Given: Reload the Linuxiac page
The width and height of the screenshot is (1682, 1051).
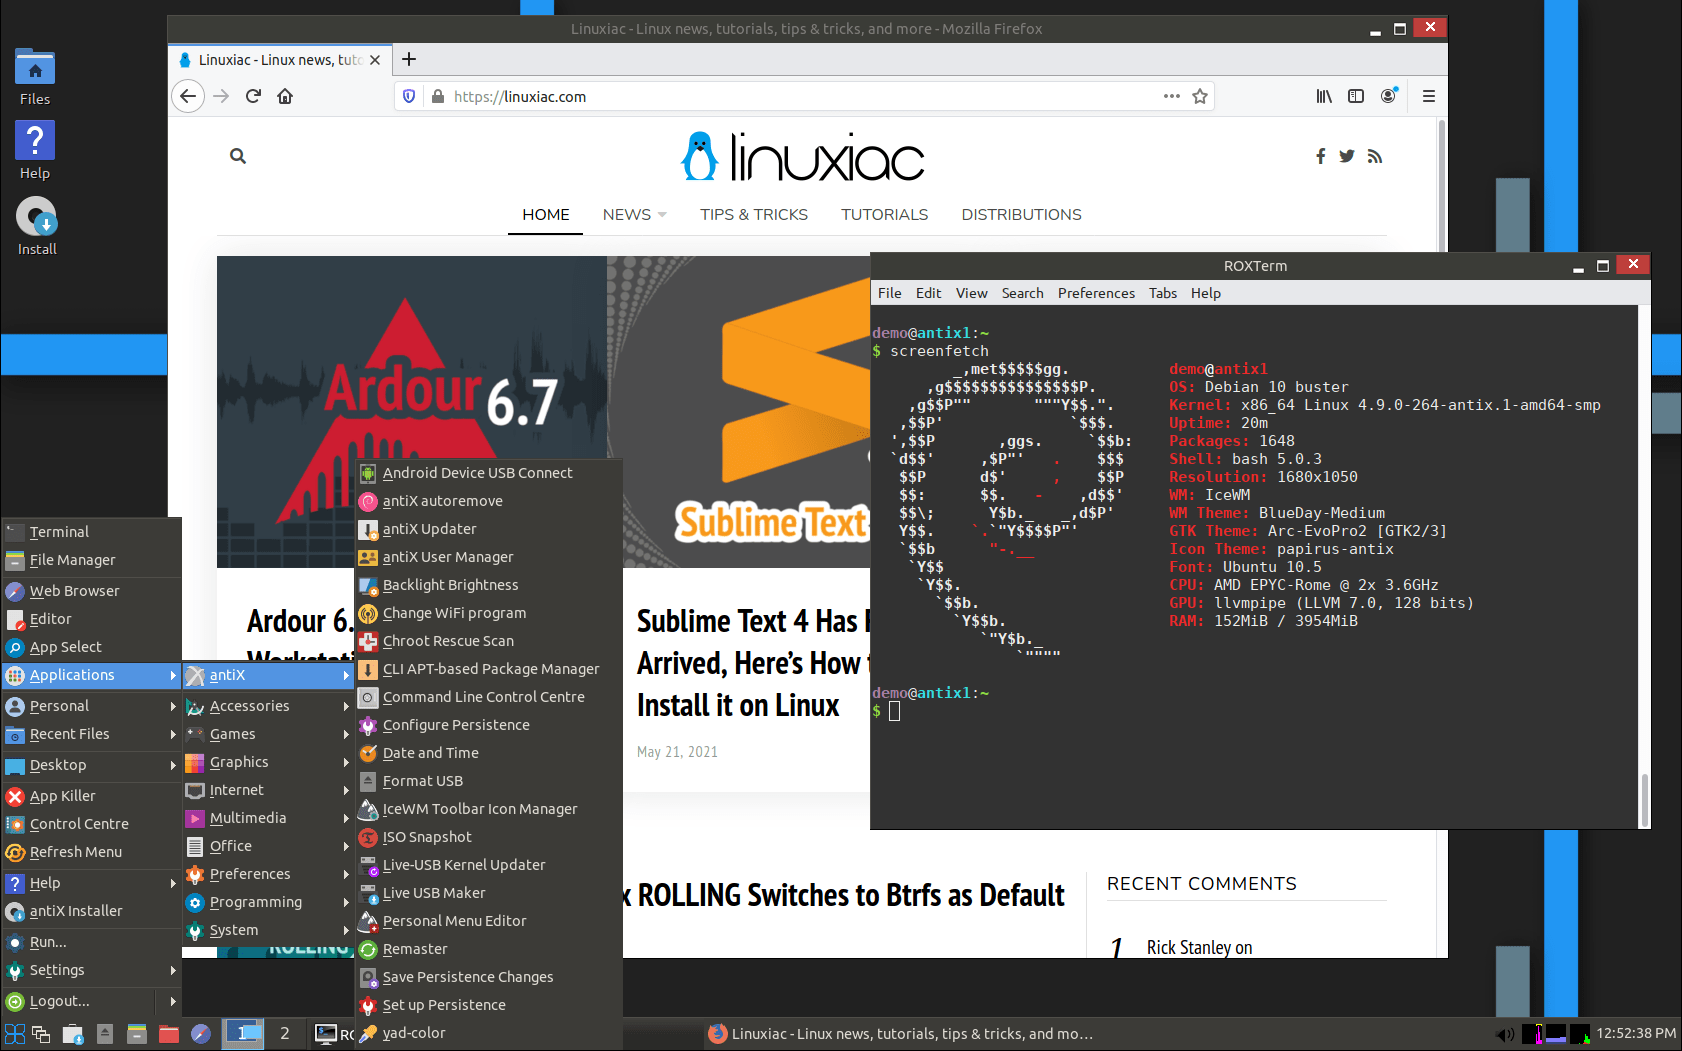Looking at the screenshot, I should pos(253,96).
